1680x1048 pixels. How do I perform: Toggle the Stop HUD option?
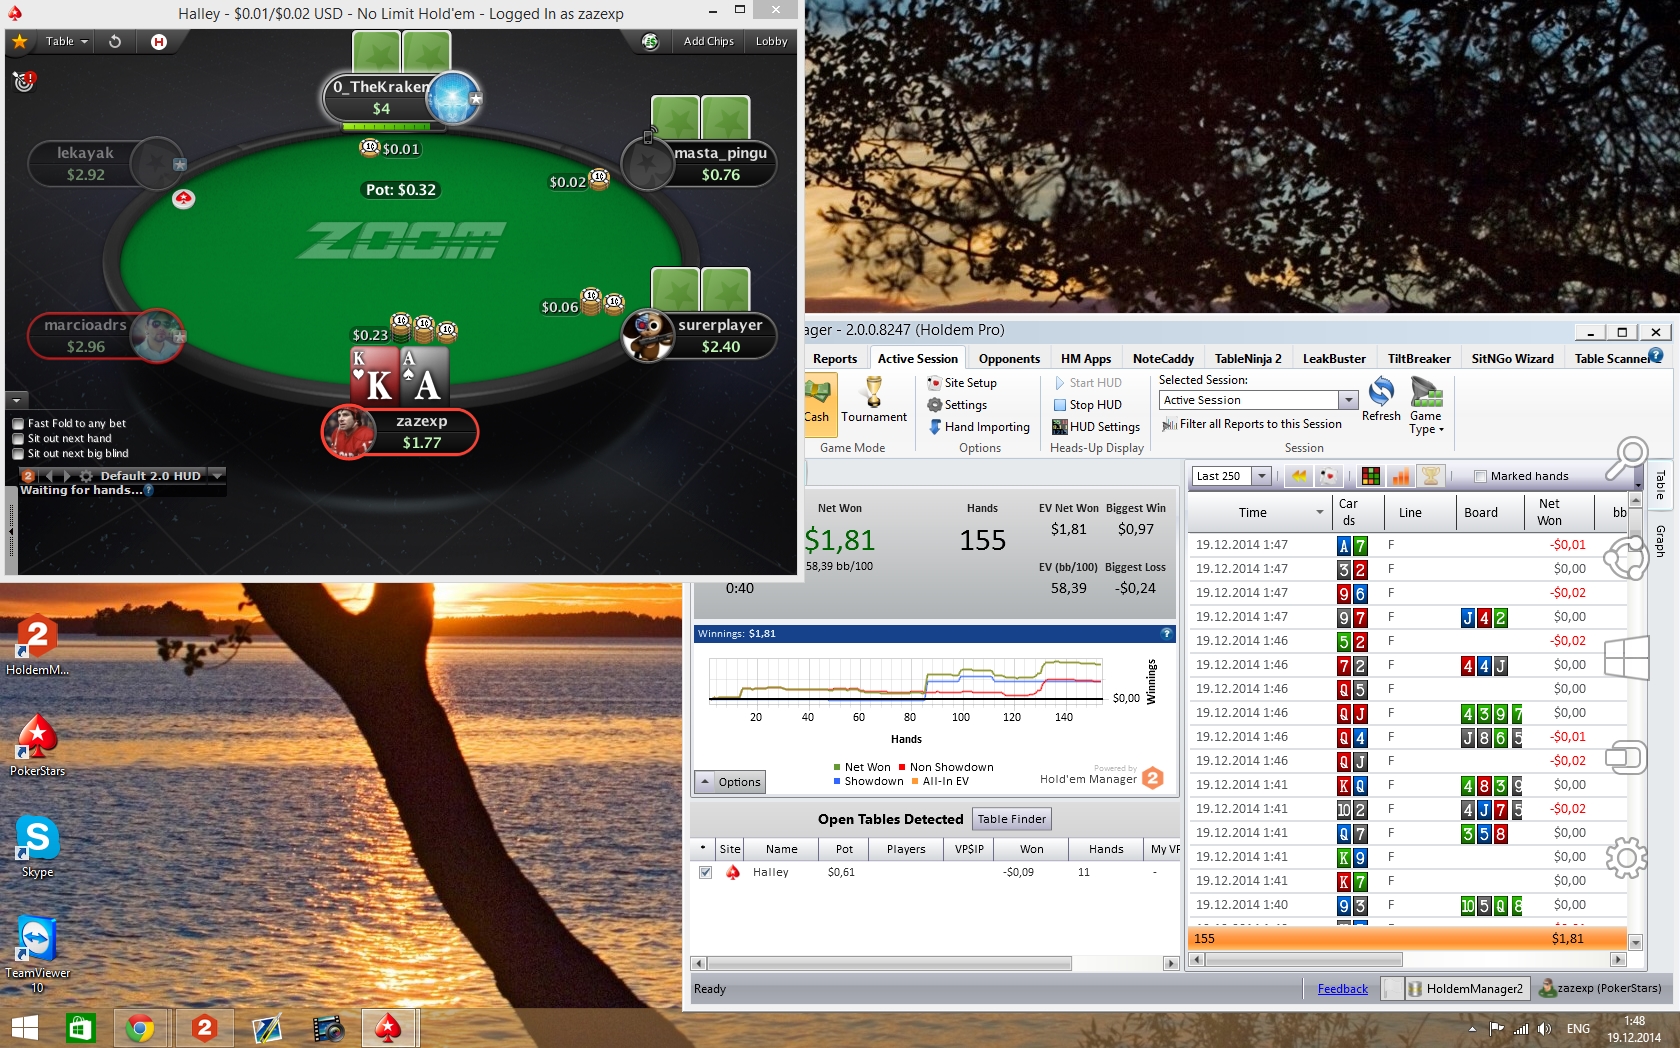(x=1087, y=405)
